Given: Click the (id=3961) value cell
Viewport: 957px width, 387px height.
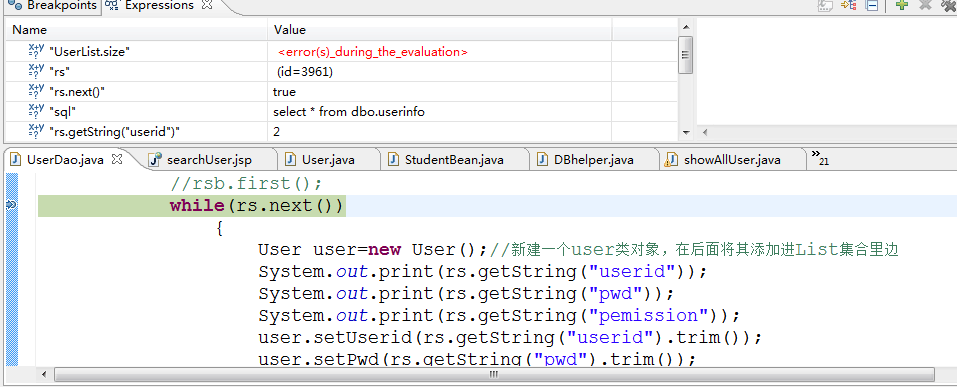Looking at the screenshot, I should coord(305,72).
